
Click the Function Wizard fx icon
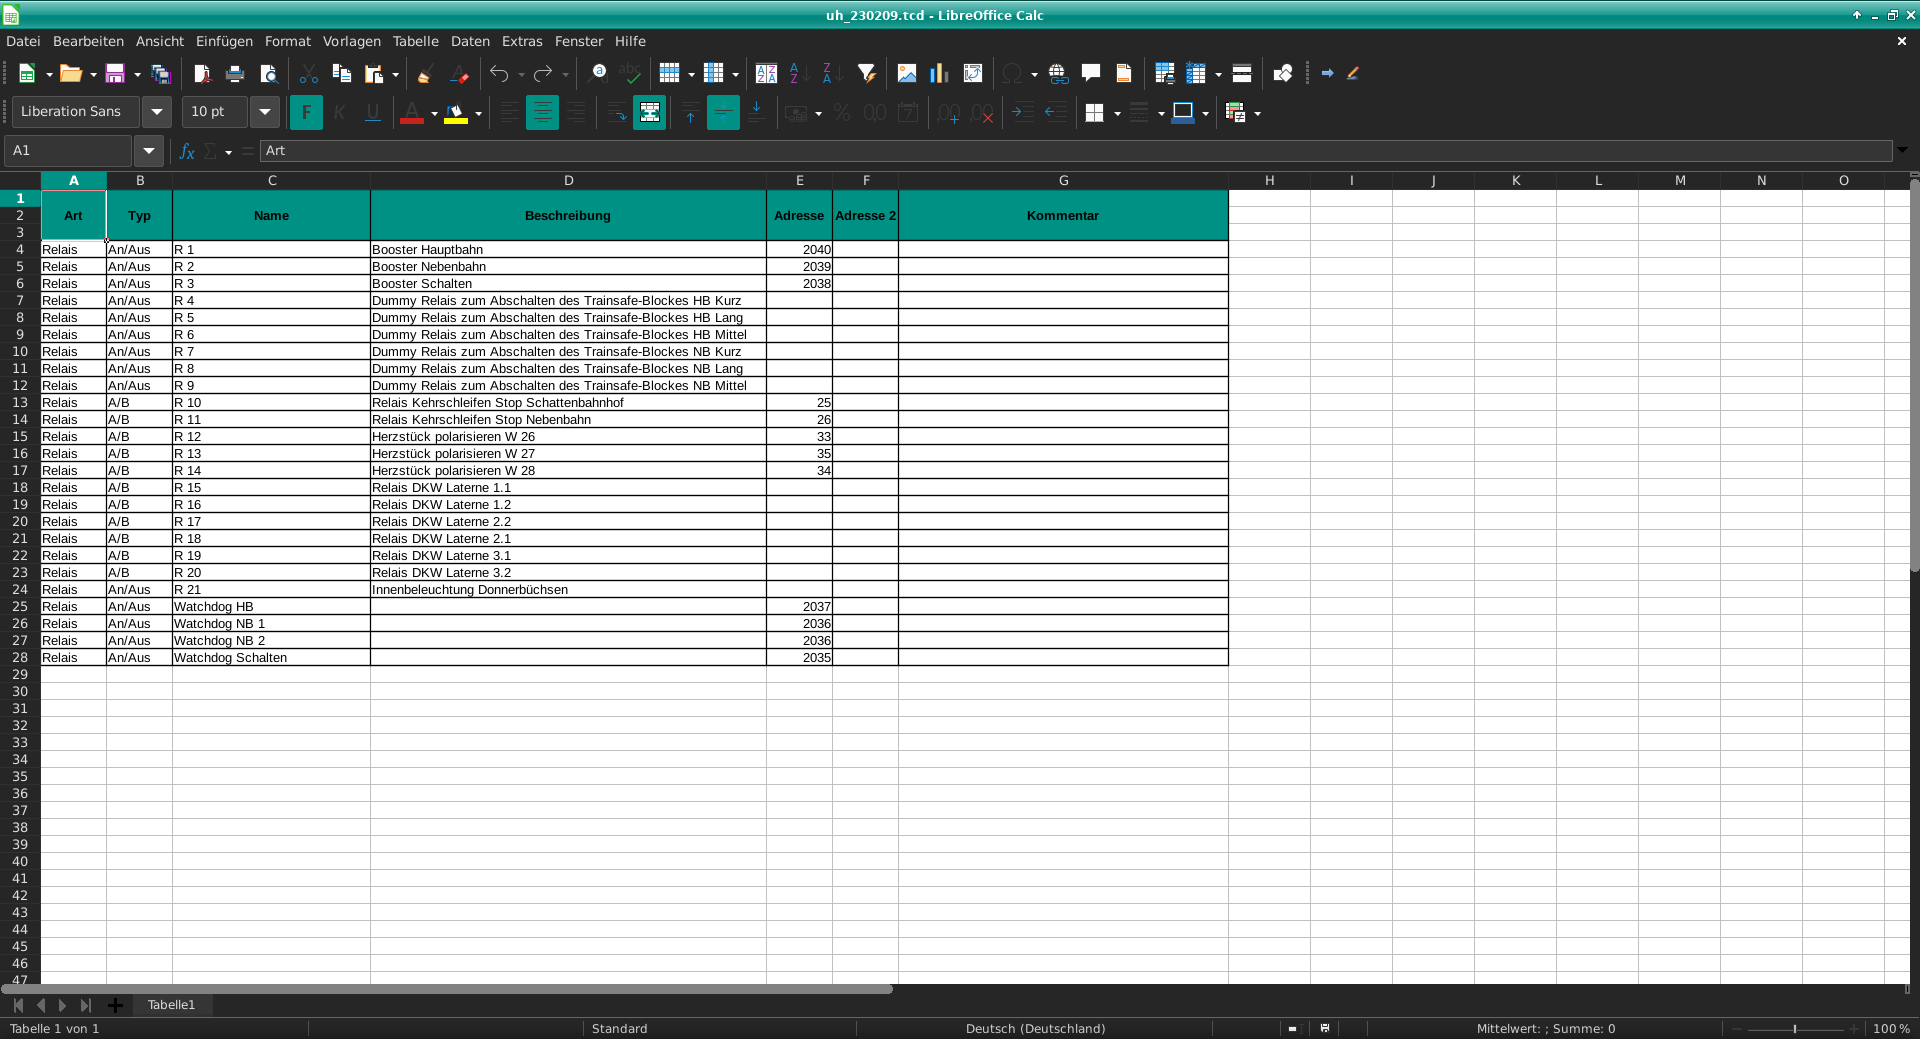coord(187,151)
